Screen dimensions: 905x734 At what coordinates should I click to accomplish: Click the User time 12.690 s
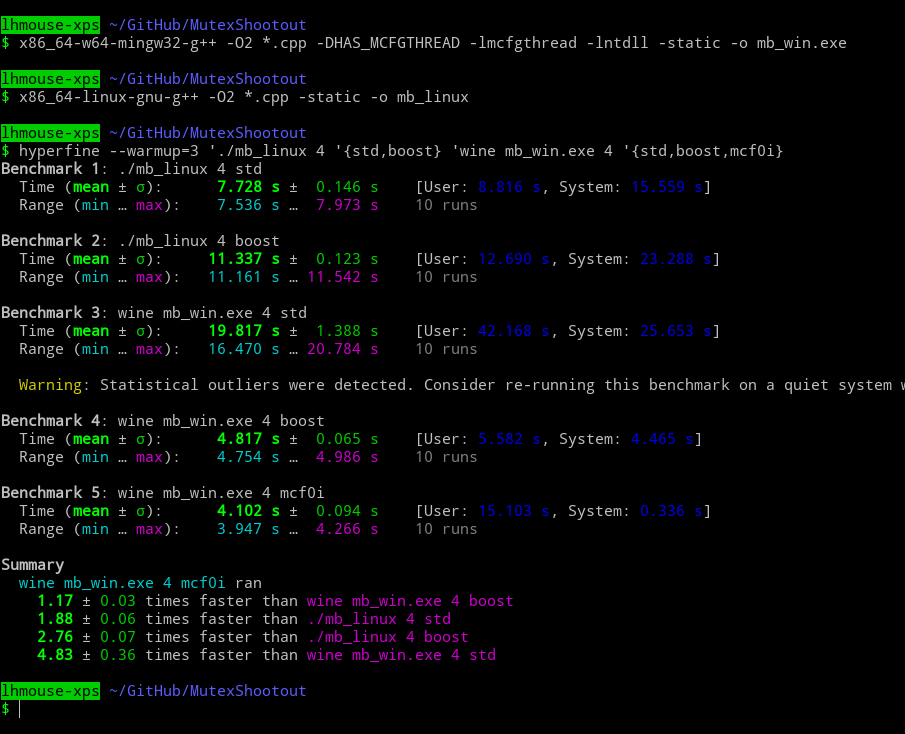pyautogui.click(x=514, y=259)
